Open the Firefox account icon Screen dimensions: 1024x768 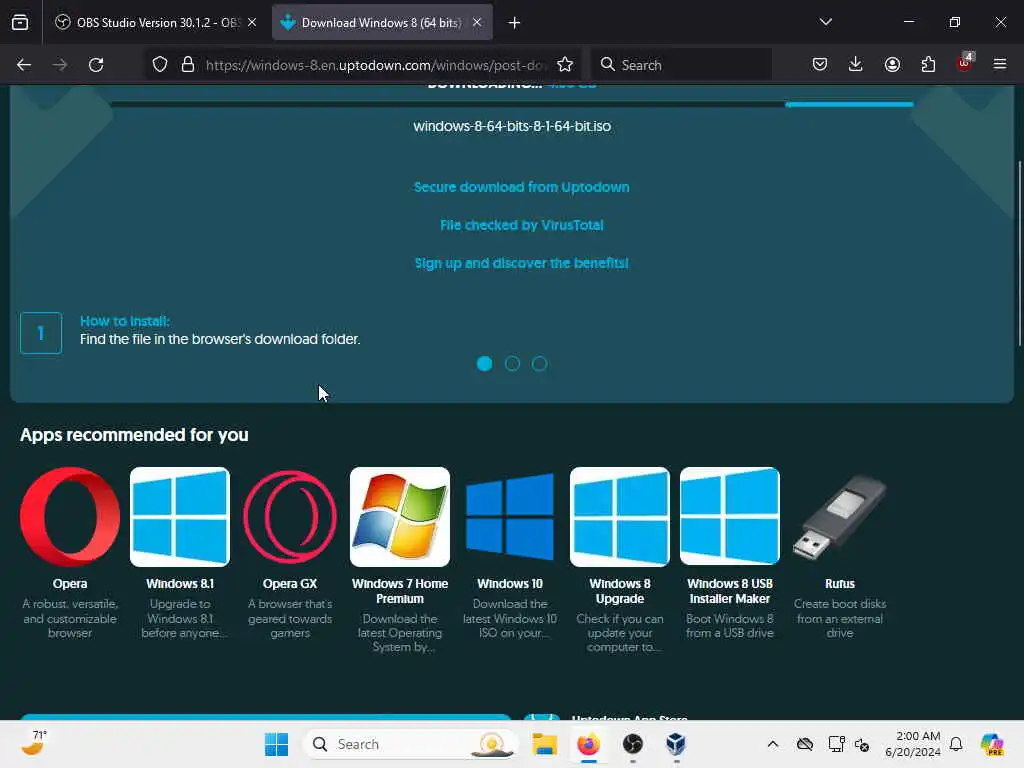click(892, 64)
